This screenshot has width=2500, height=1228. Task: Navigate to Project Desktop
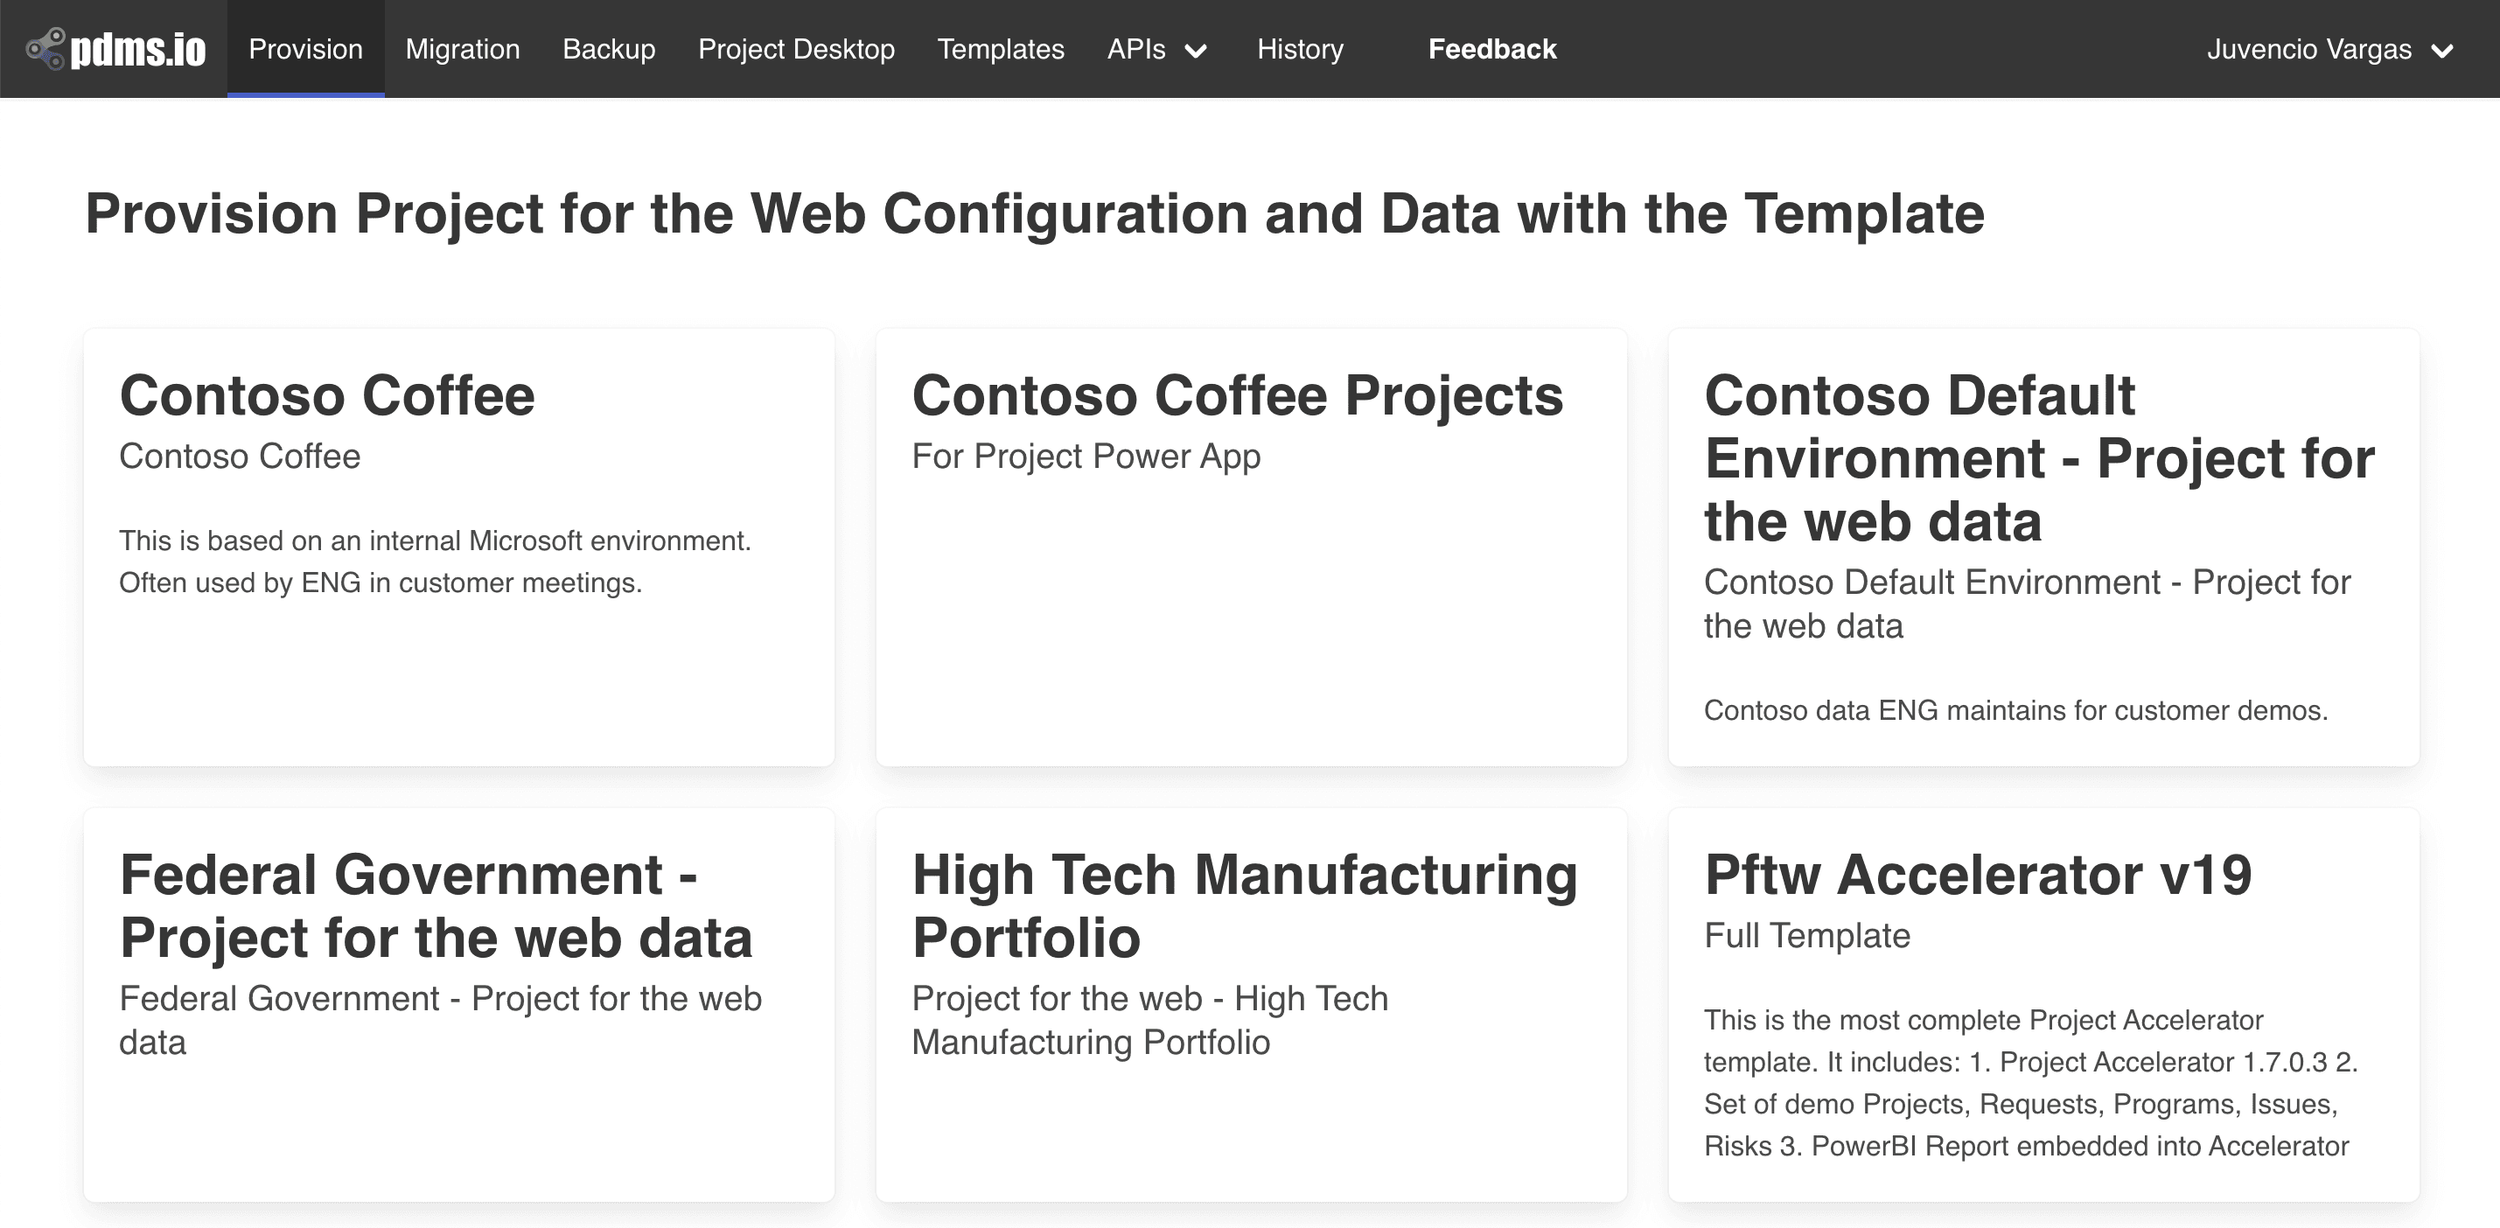[x=796, y=49]
